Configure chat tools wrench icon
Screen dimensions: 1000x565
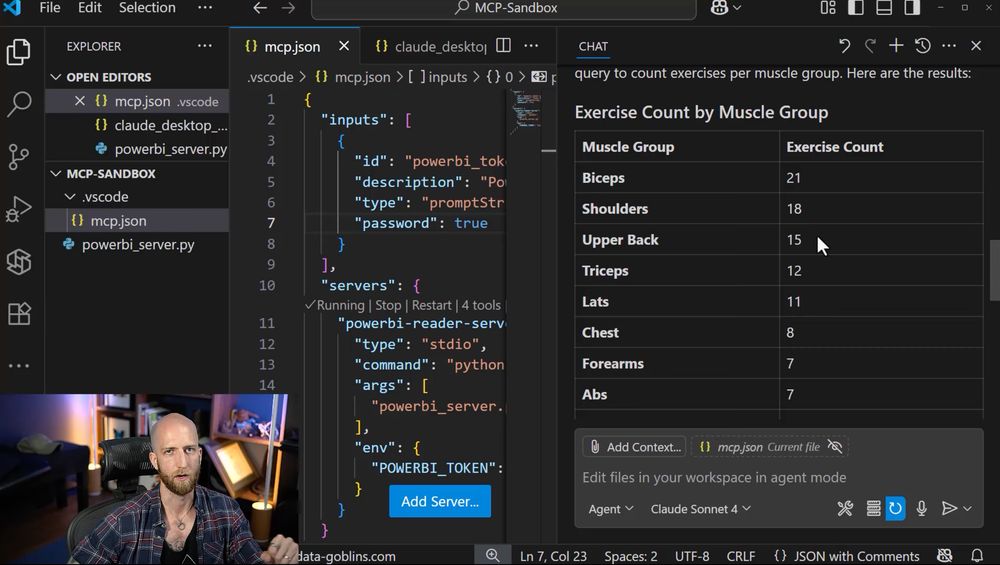[845, 508]
